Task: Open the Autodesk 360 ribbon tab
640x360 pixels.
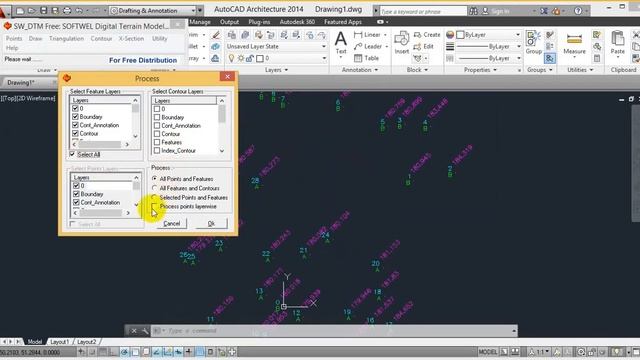Action: click(x=297, y=22)
